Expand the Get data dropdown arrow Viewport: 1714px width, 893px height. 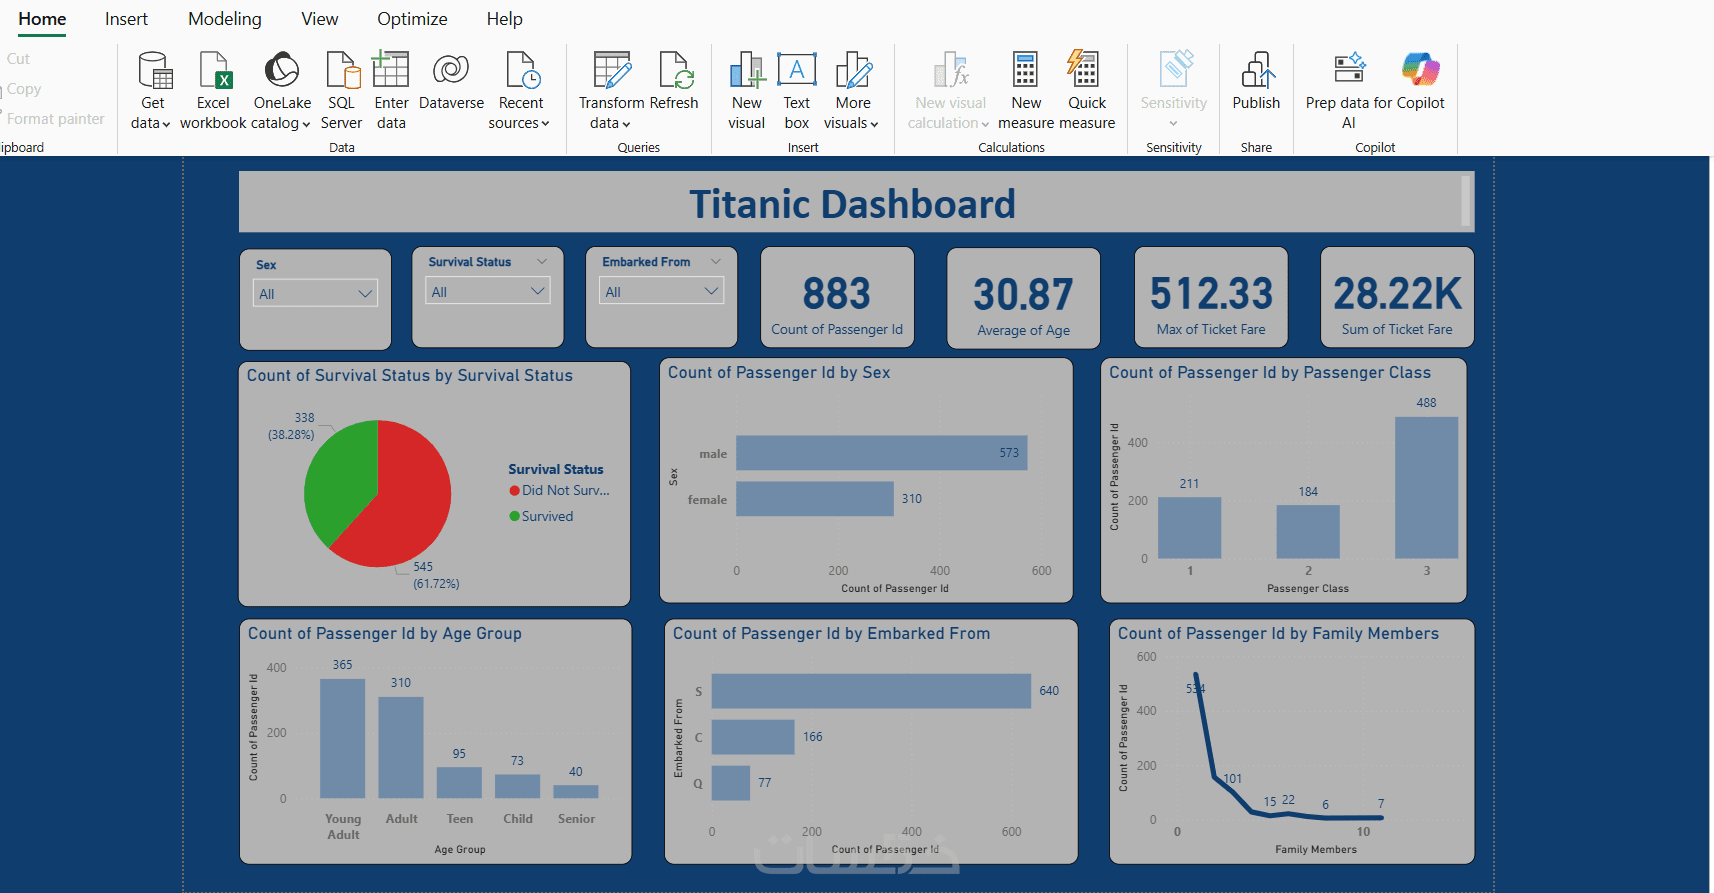click(x=166, y=124)
